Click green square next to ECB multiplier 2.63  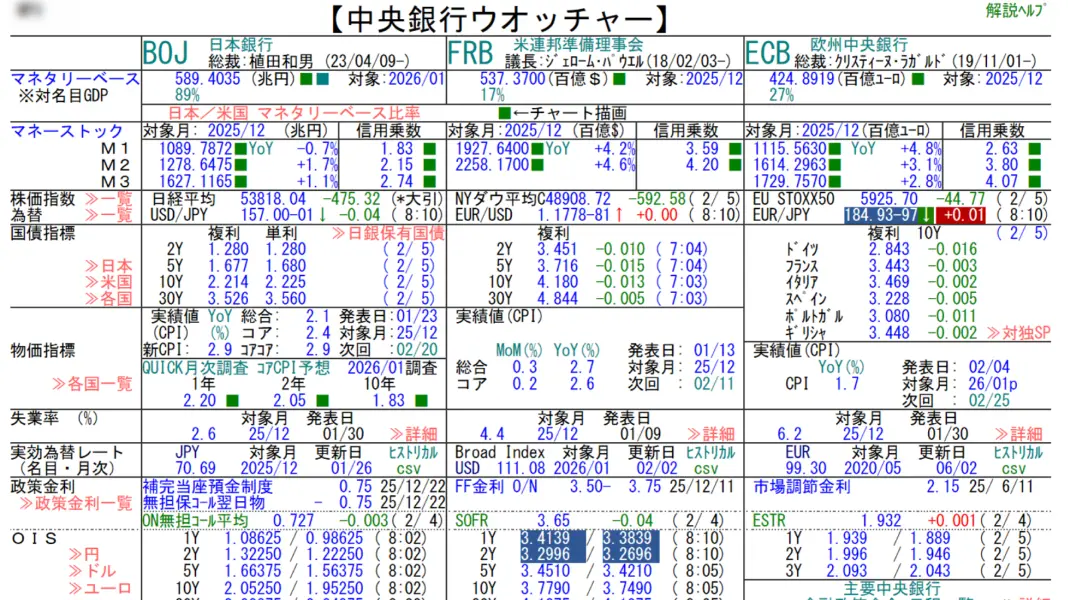(1035, 148)
